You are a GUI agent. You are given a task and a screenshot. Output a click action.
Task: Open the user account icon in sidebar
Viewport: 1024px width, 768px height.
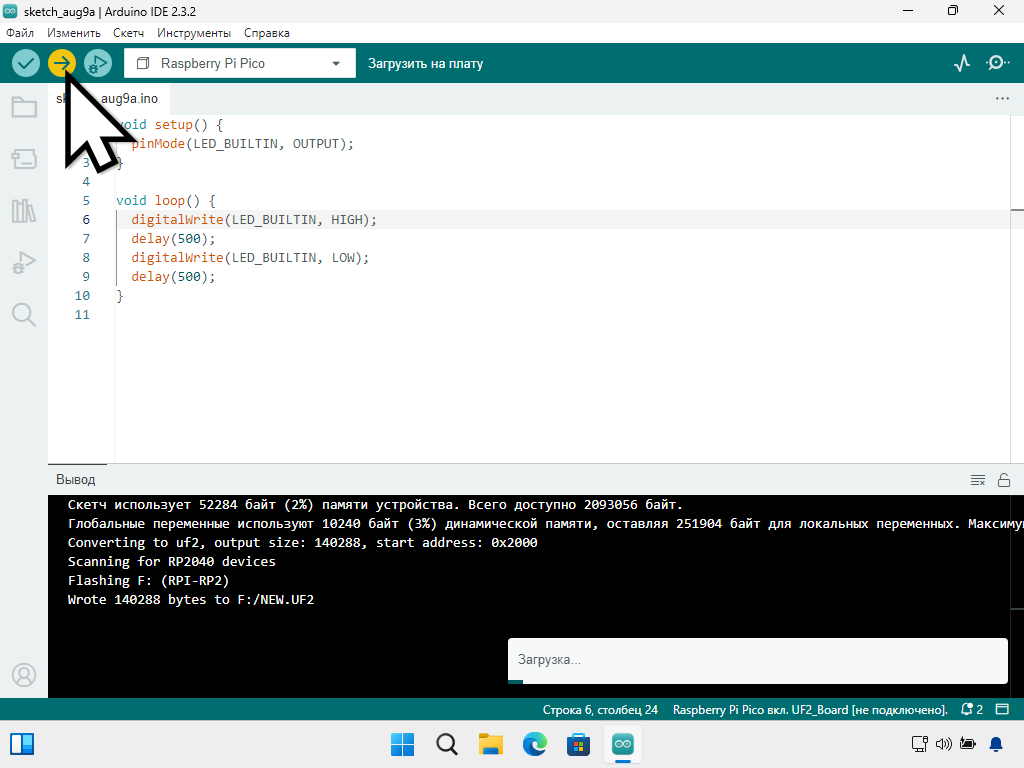click(x=24, y=675)
